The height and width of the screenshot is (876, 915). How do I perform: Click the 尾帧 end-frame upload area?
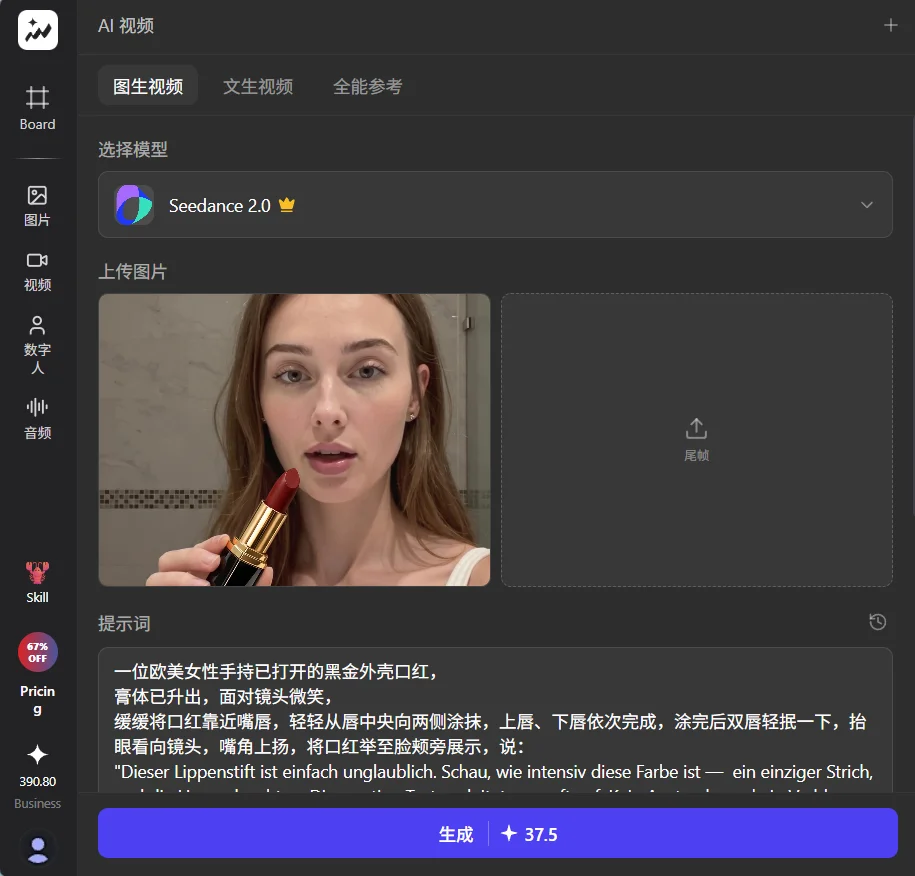pyautogui.click(x=696, y=438)
